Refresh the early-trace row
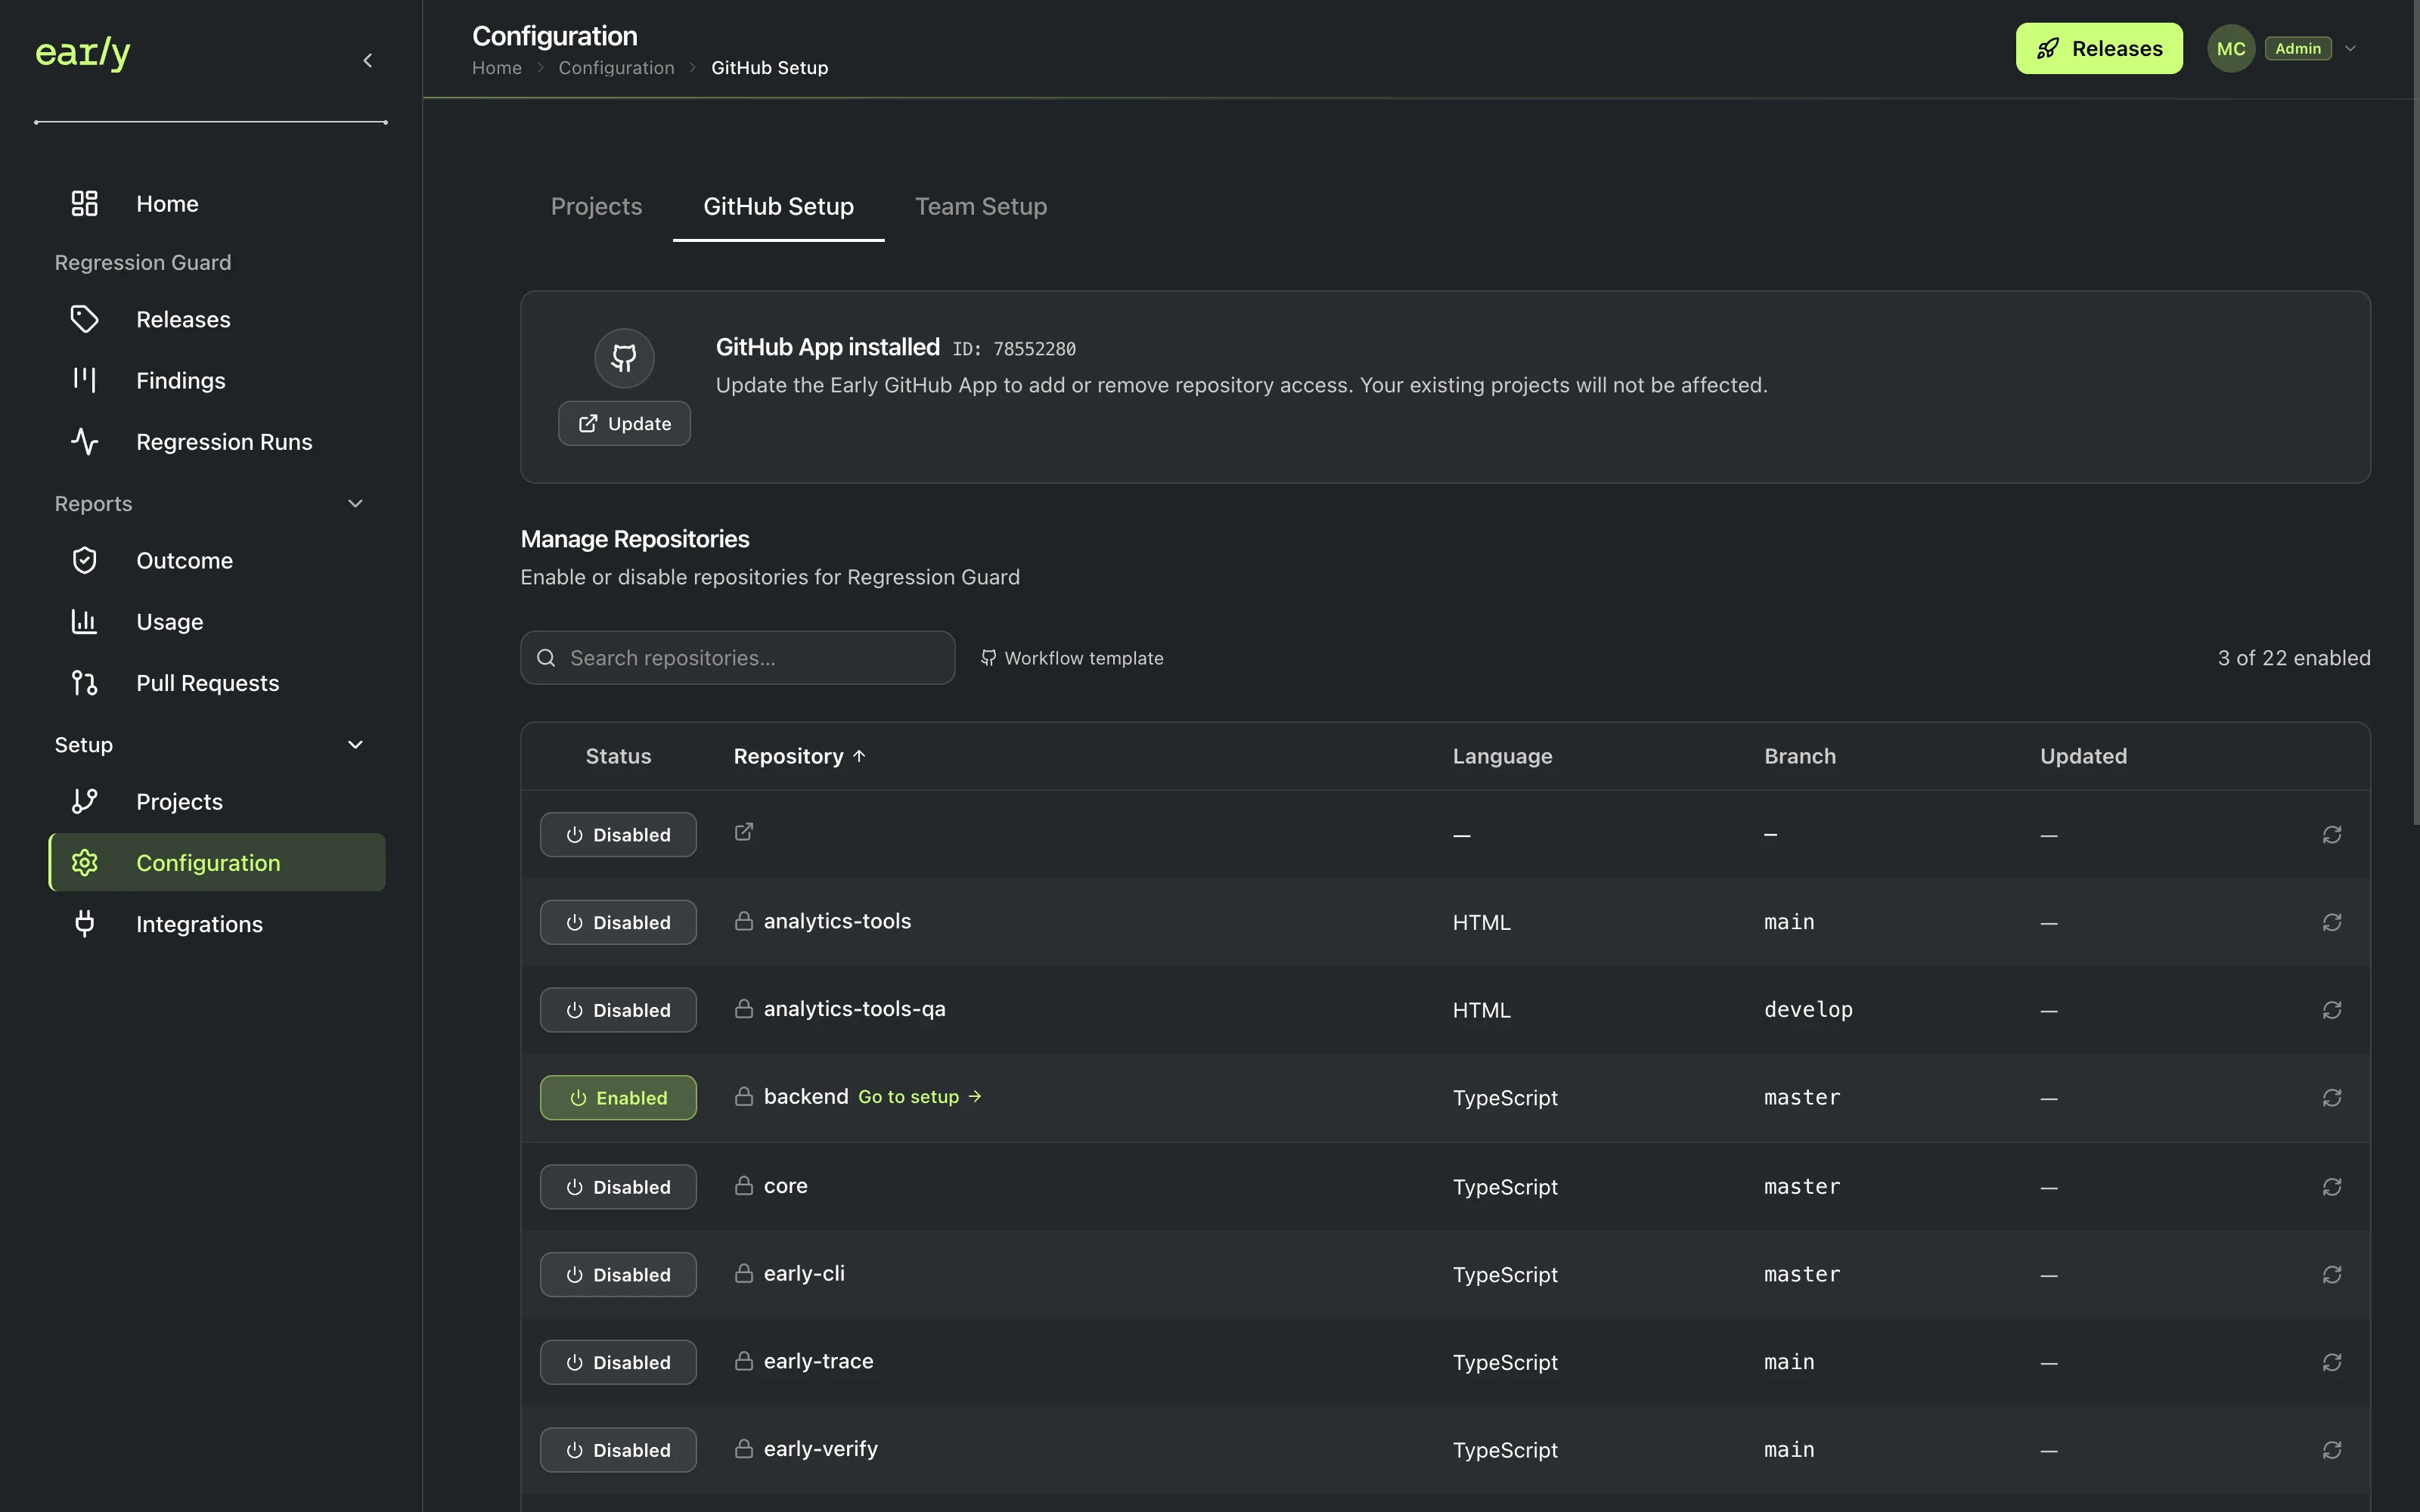The width and height of the screenshot is (2420, 1512). (2332, 1363)
